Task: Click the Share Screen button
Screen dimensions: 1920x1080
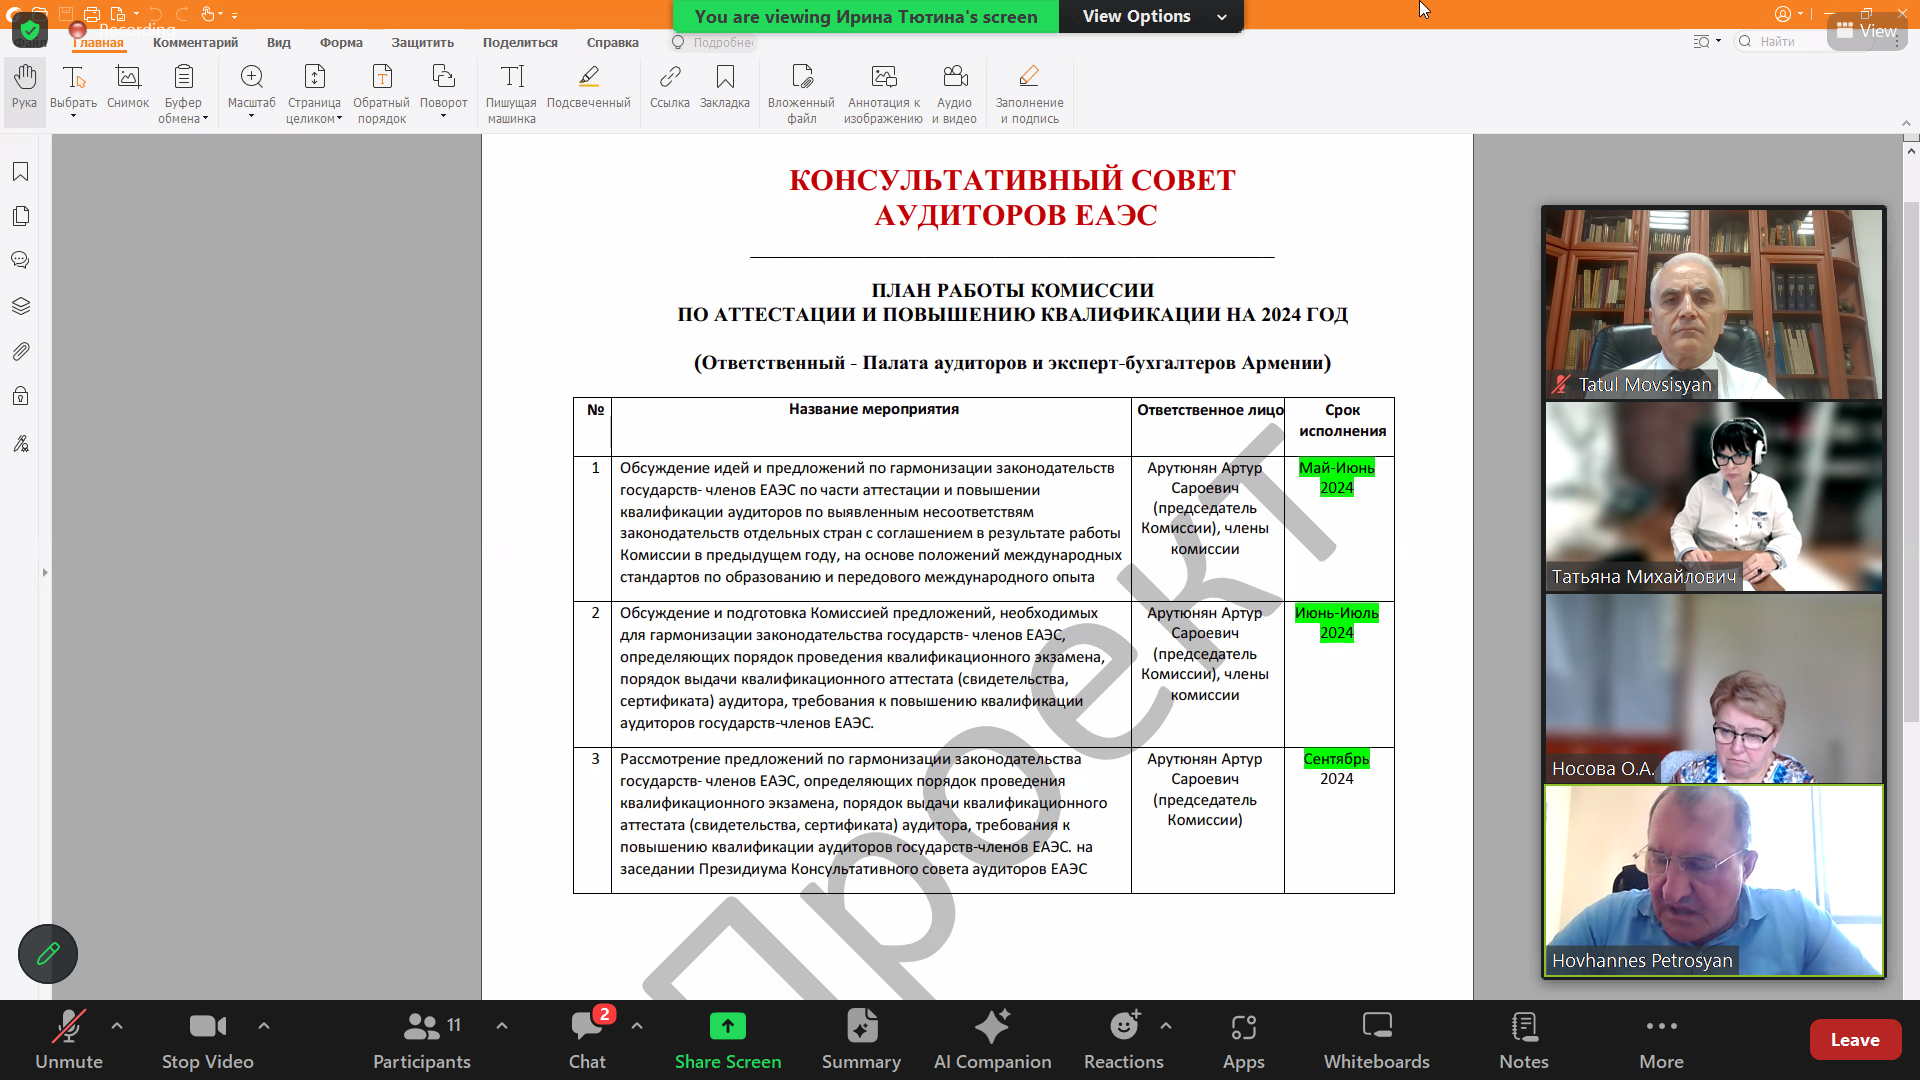Action: pyautogui.click(x=728, y=1040)
